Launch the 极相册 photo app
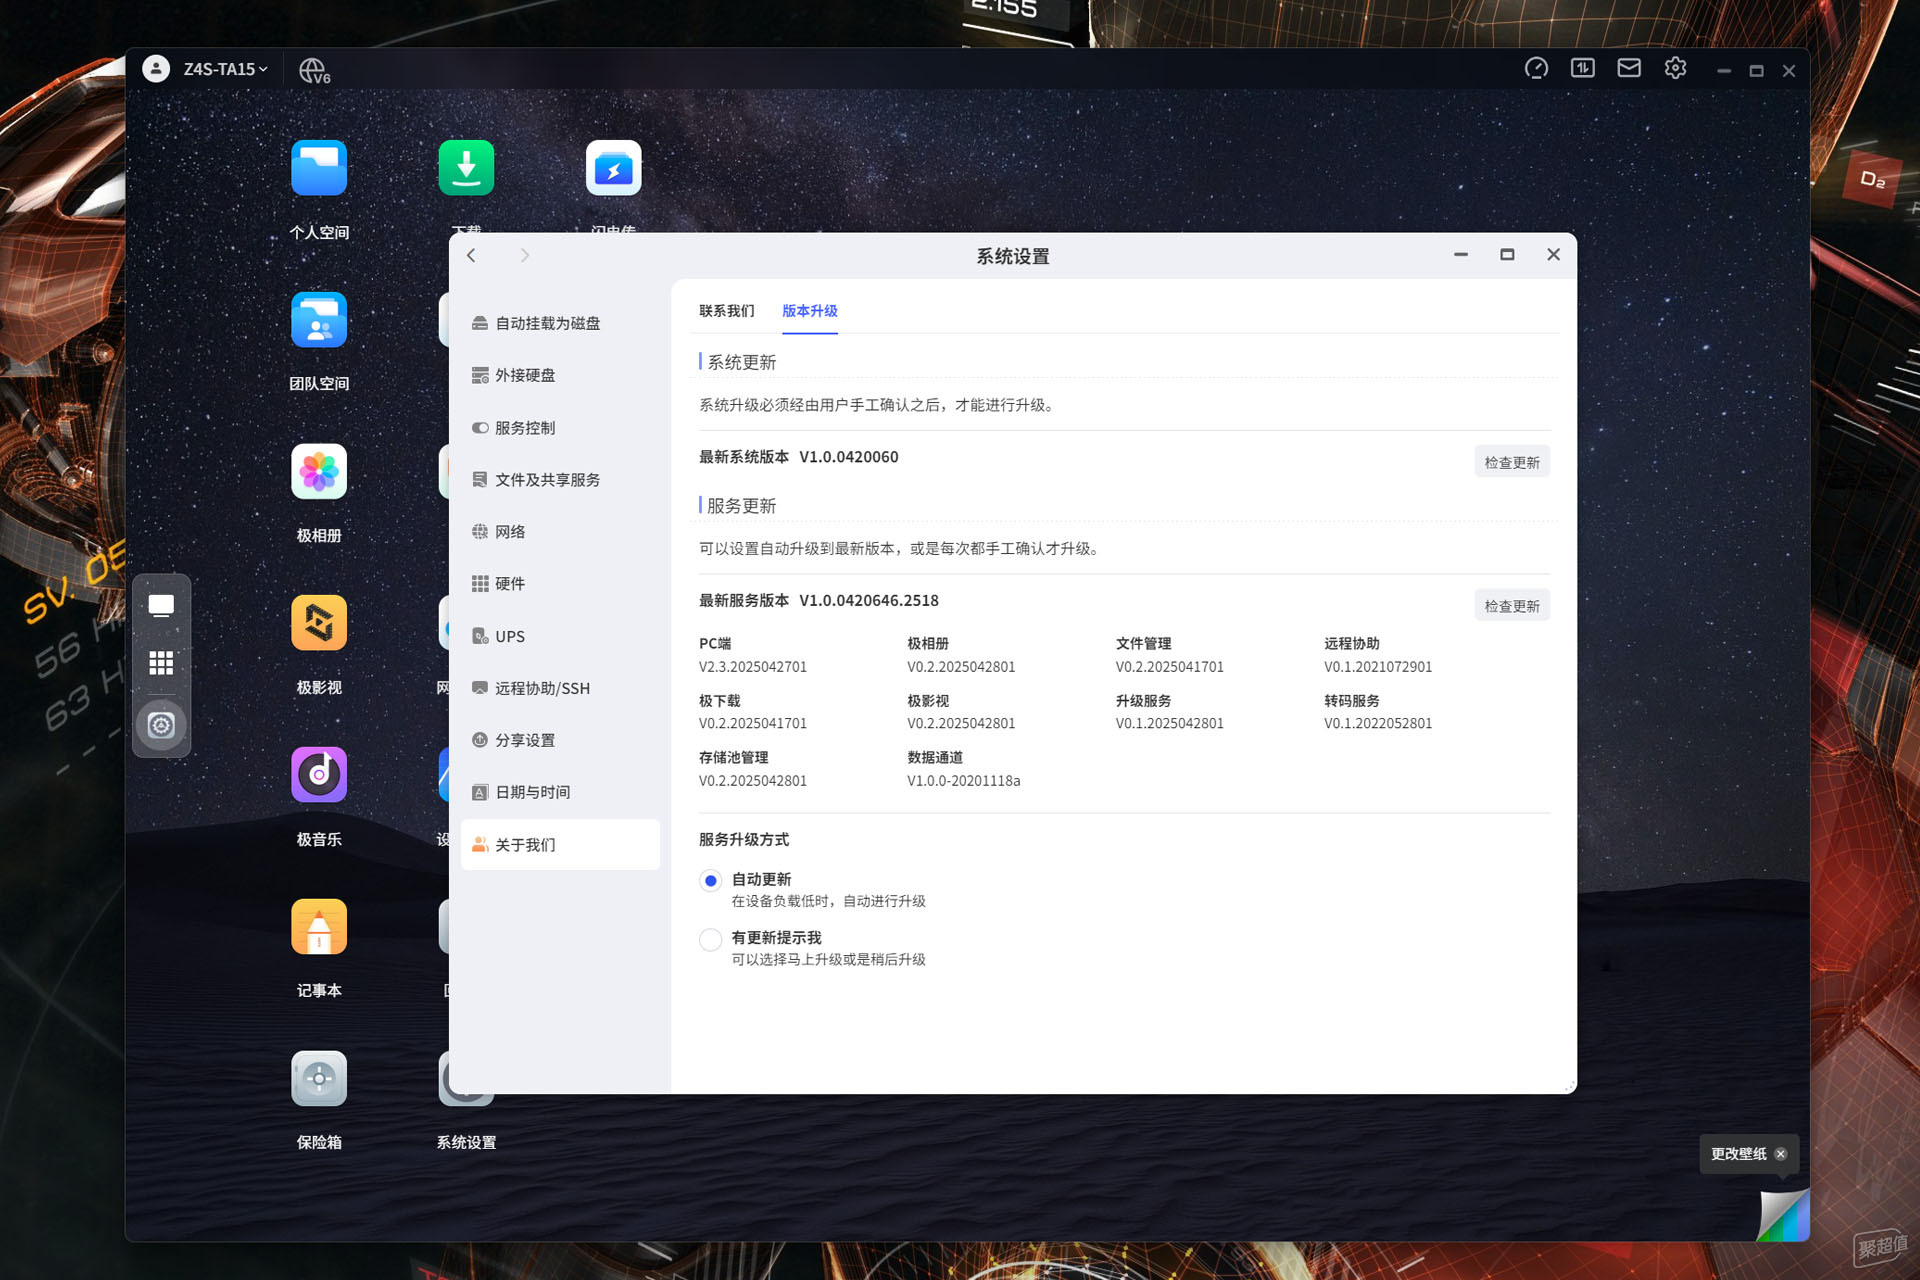1920x1280 pixels. tap(319, 471)
